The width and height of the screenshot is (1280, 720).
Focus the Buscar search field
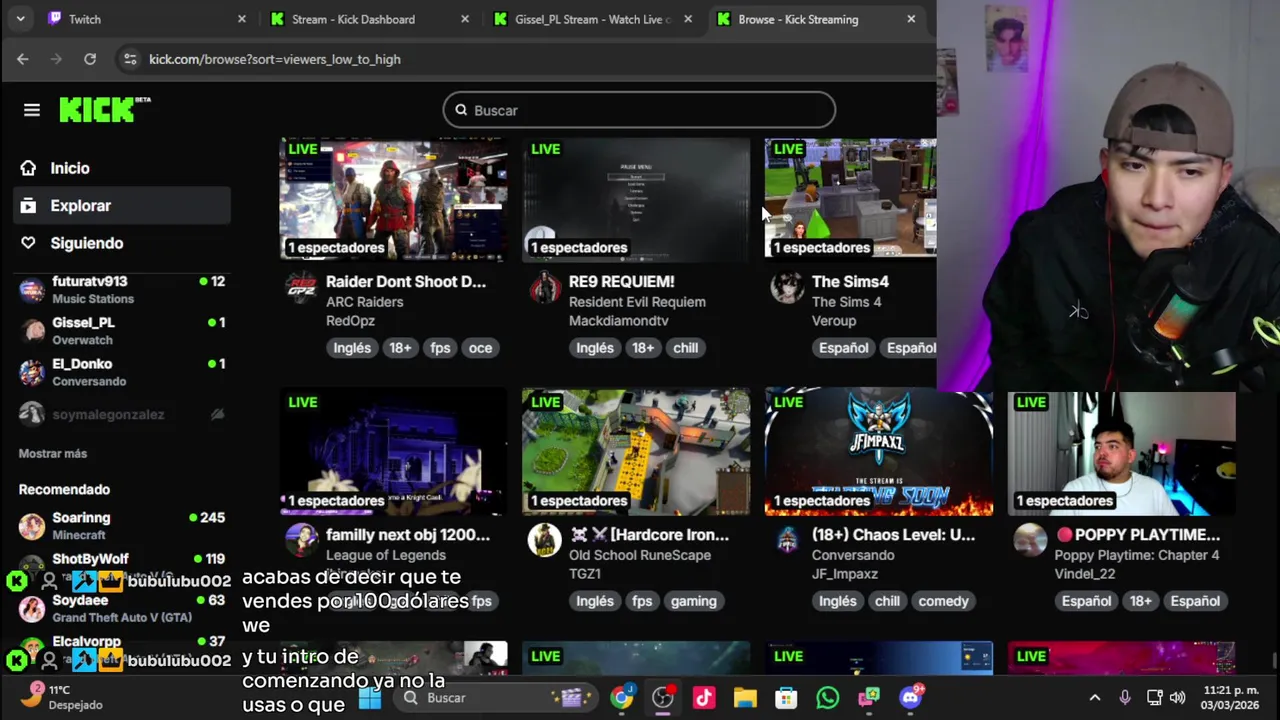click(639, 110)
